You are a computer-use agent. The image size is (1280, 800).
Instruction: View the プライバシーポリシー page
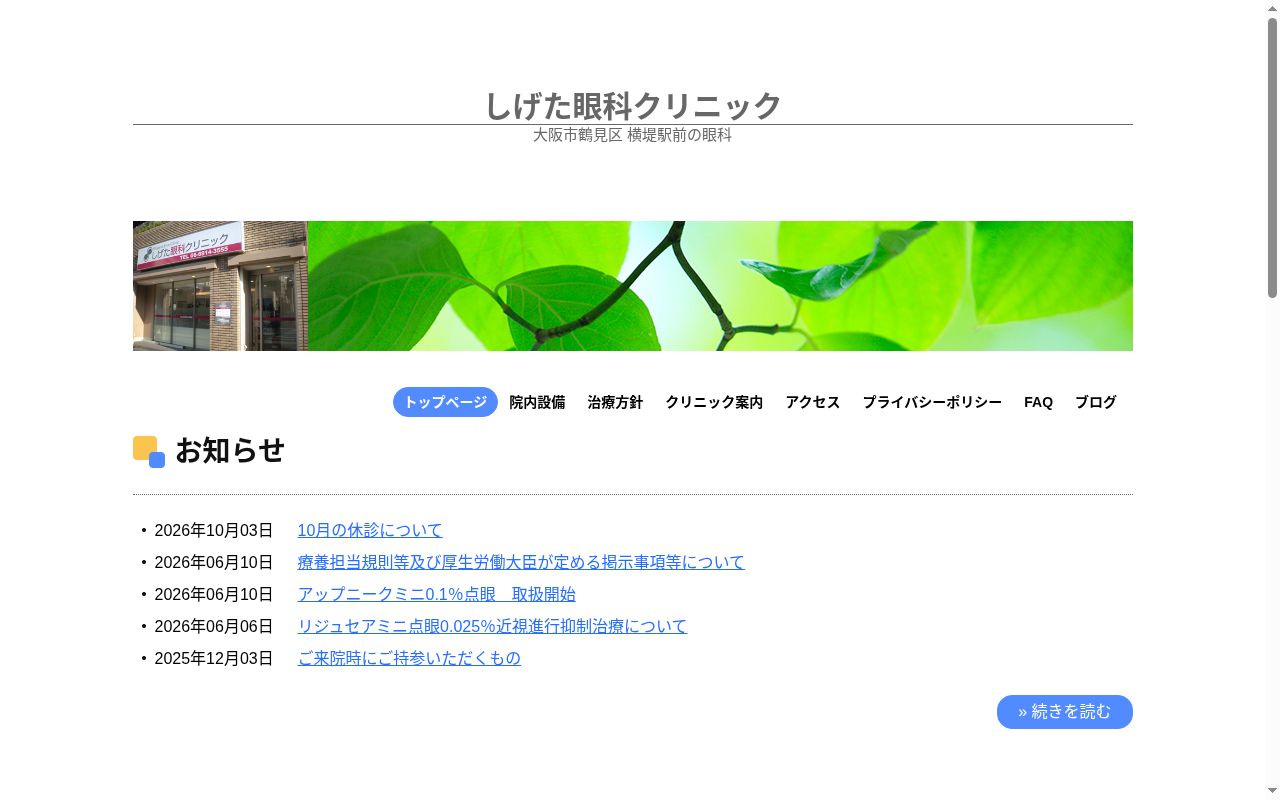[932, 402]
